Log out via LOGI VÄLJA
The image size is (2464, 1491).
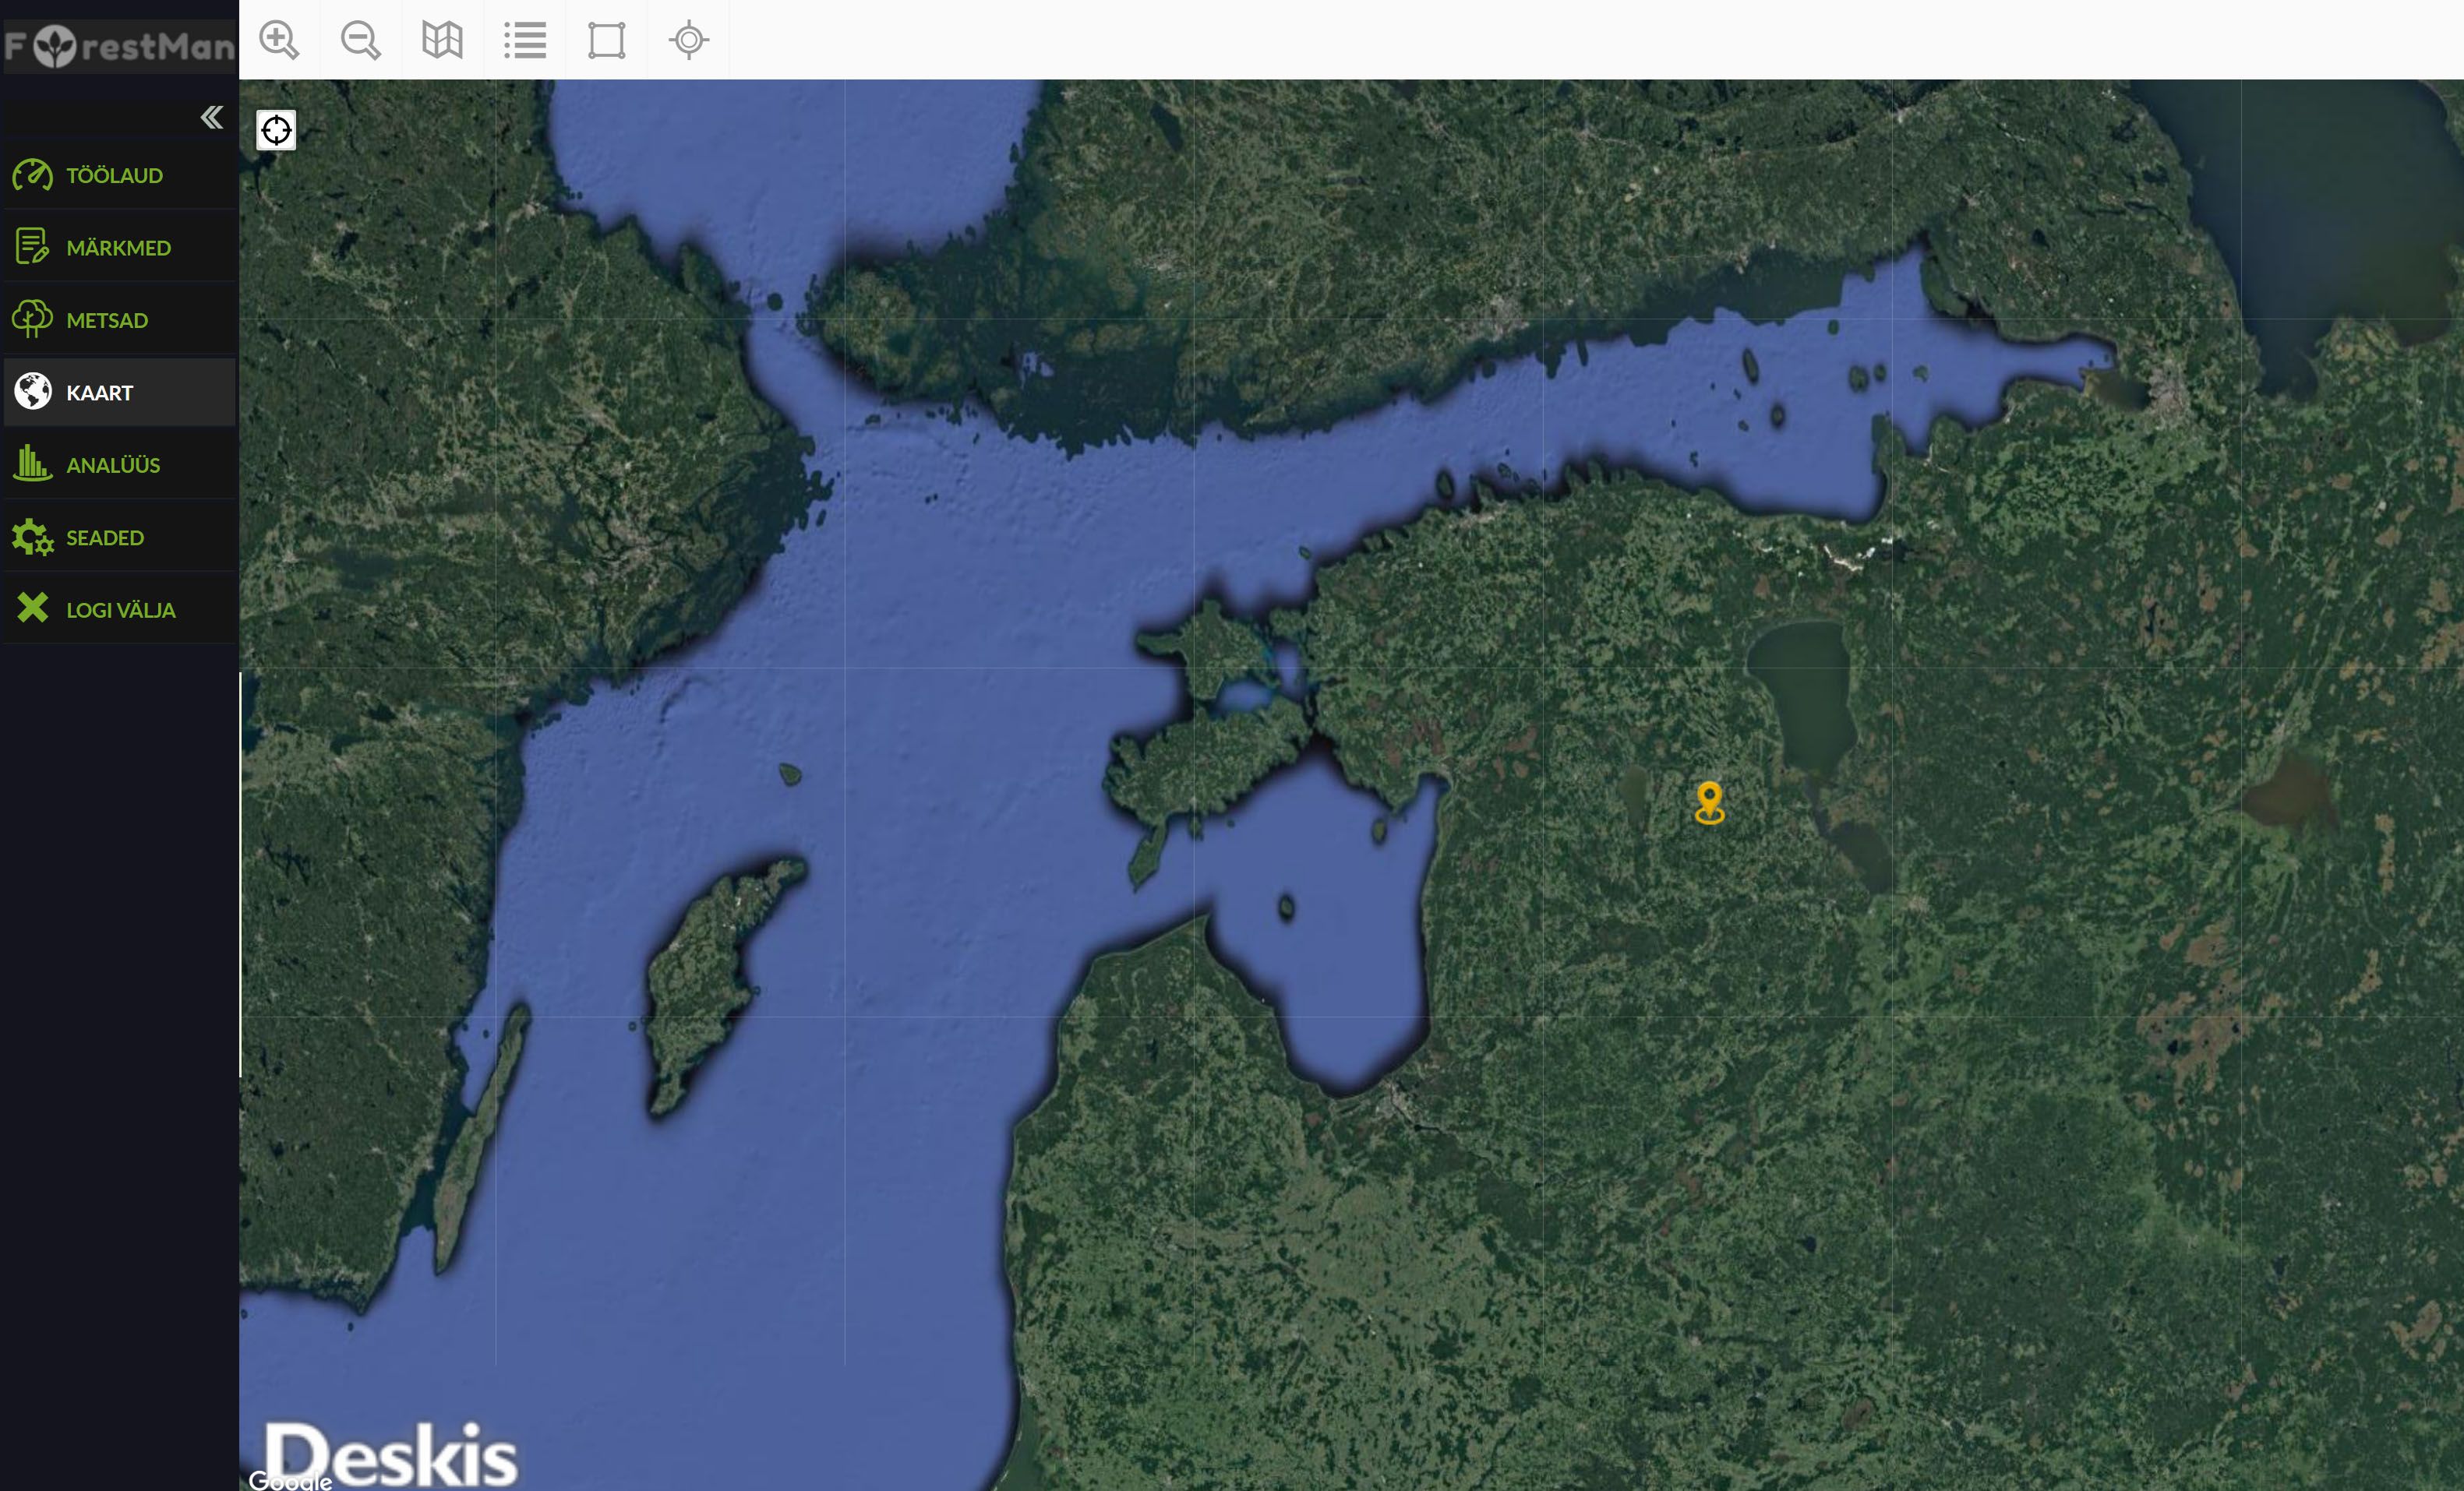tap(120, 609)
